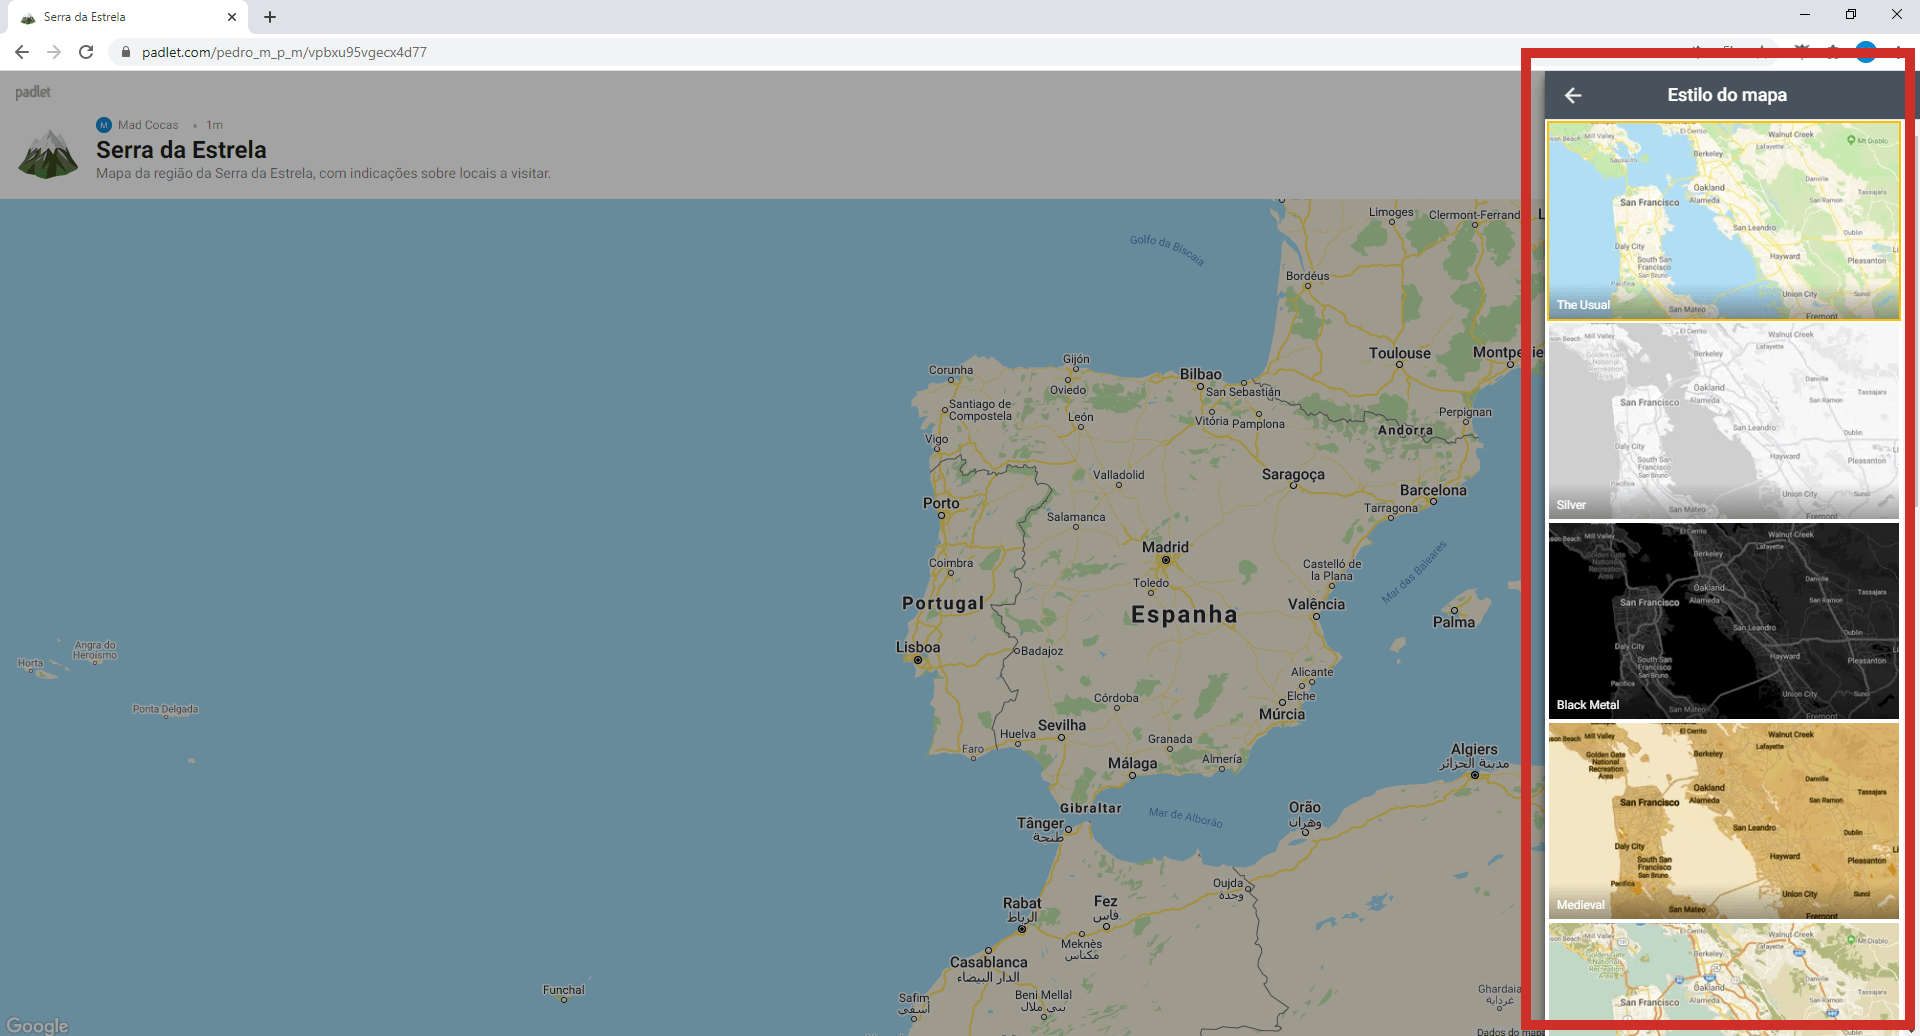Click the mountain padlet icon

pos(48,154)
